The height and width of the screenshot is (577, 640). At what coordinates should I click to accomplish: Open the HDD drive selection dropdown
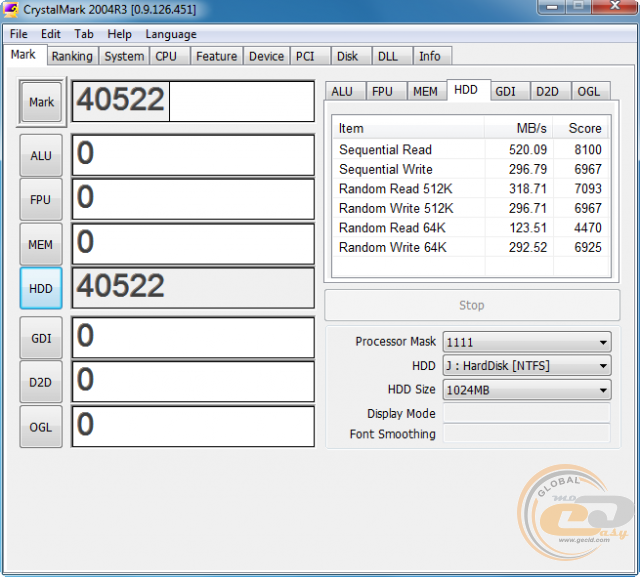pos(526,366)
